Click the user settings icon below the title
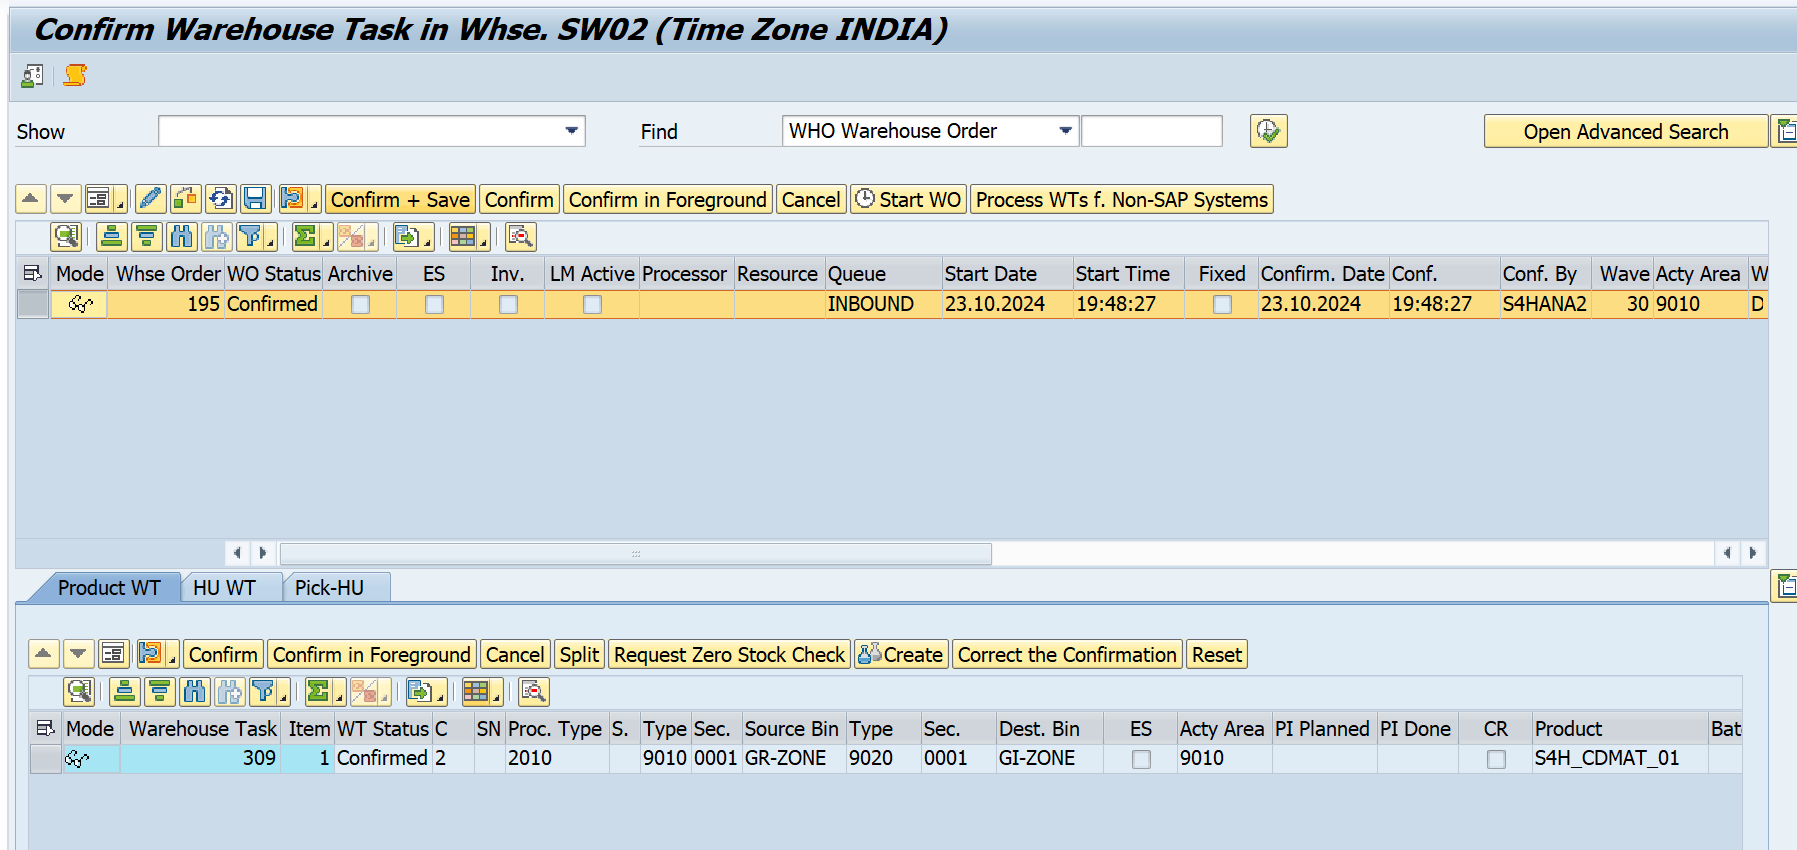Viewport: 1797px width, 850px height. point(32,75)
